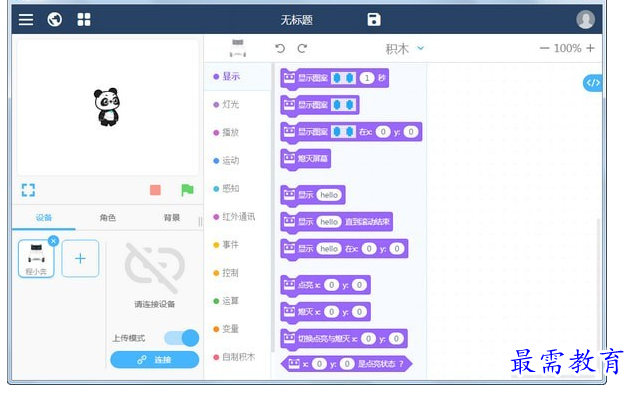The height and width of the screenshot is (393, 632).
Task: Zoom in with the plus icon
Action: (x=590, y=48)
